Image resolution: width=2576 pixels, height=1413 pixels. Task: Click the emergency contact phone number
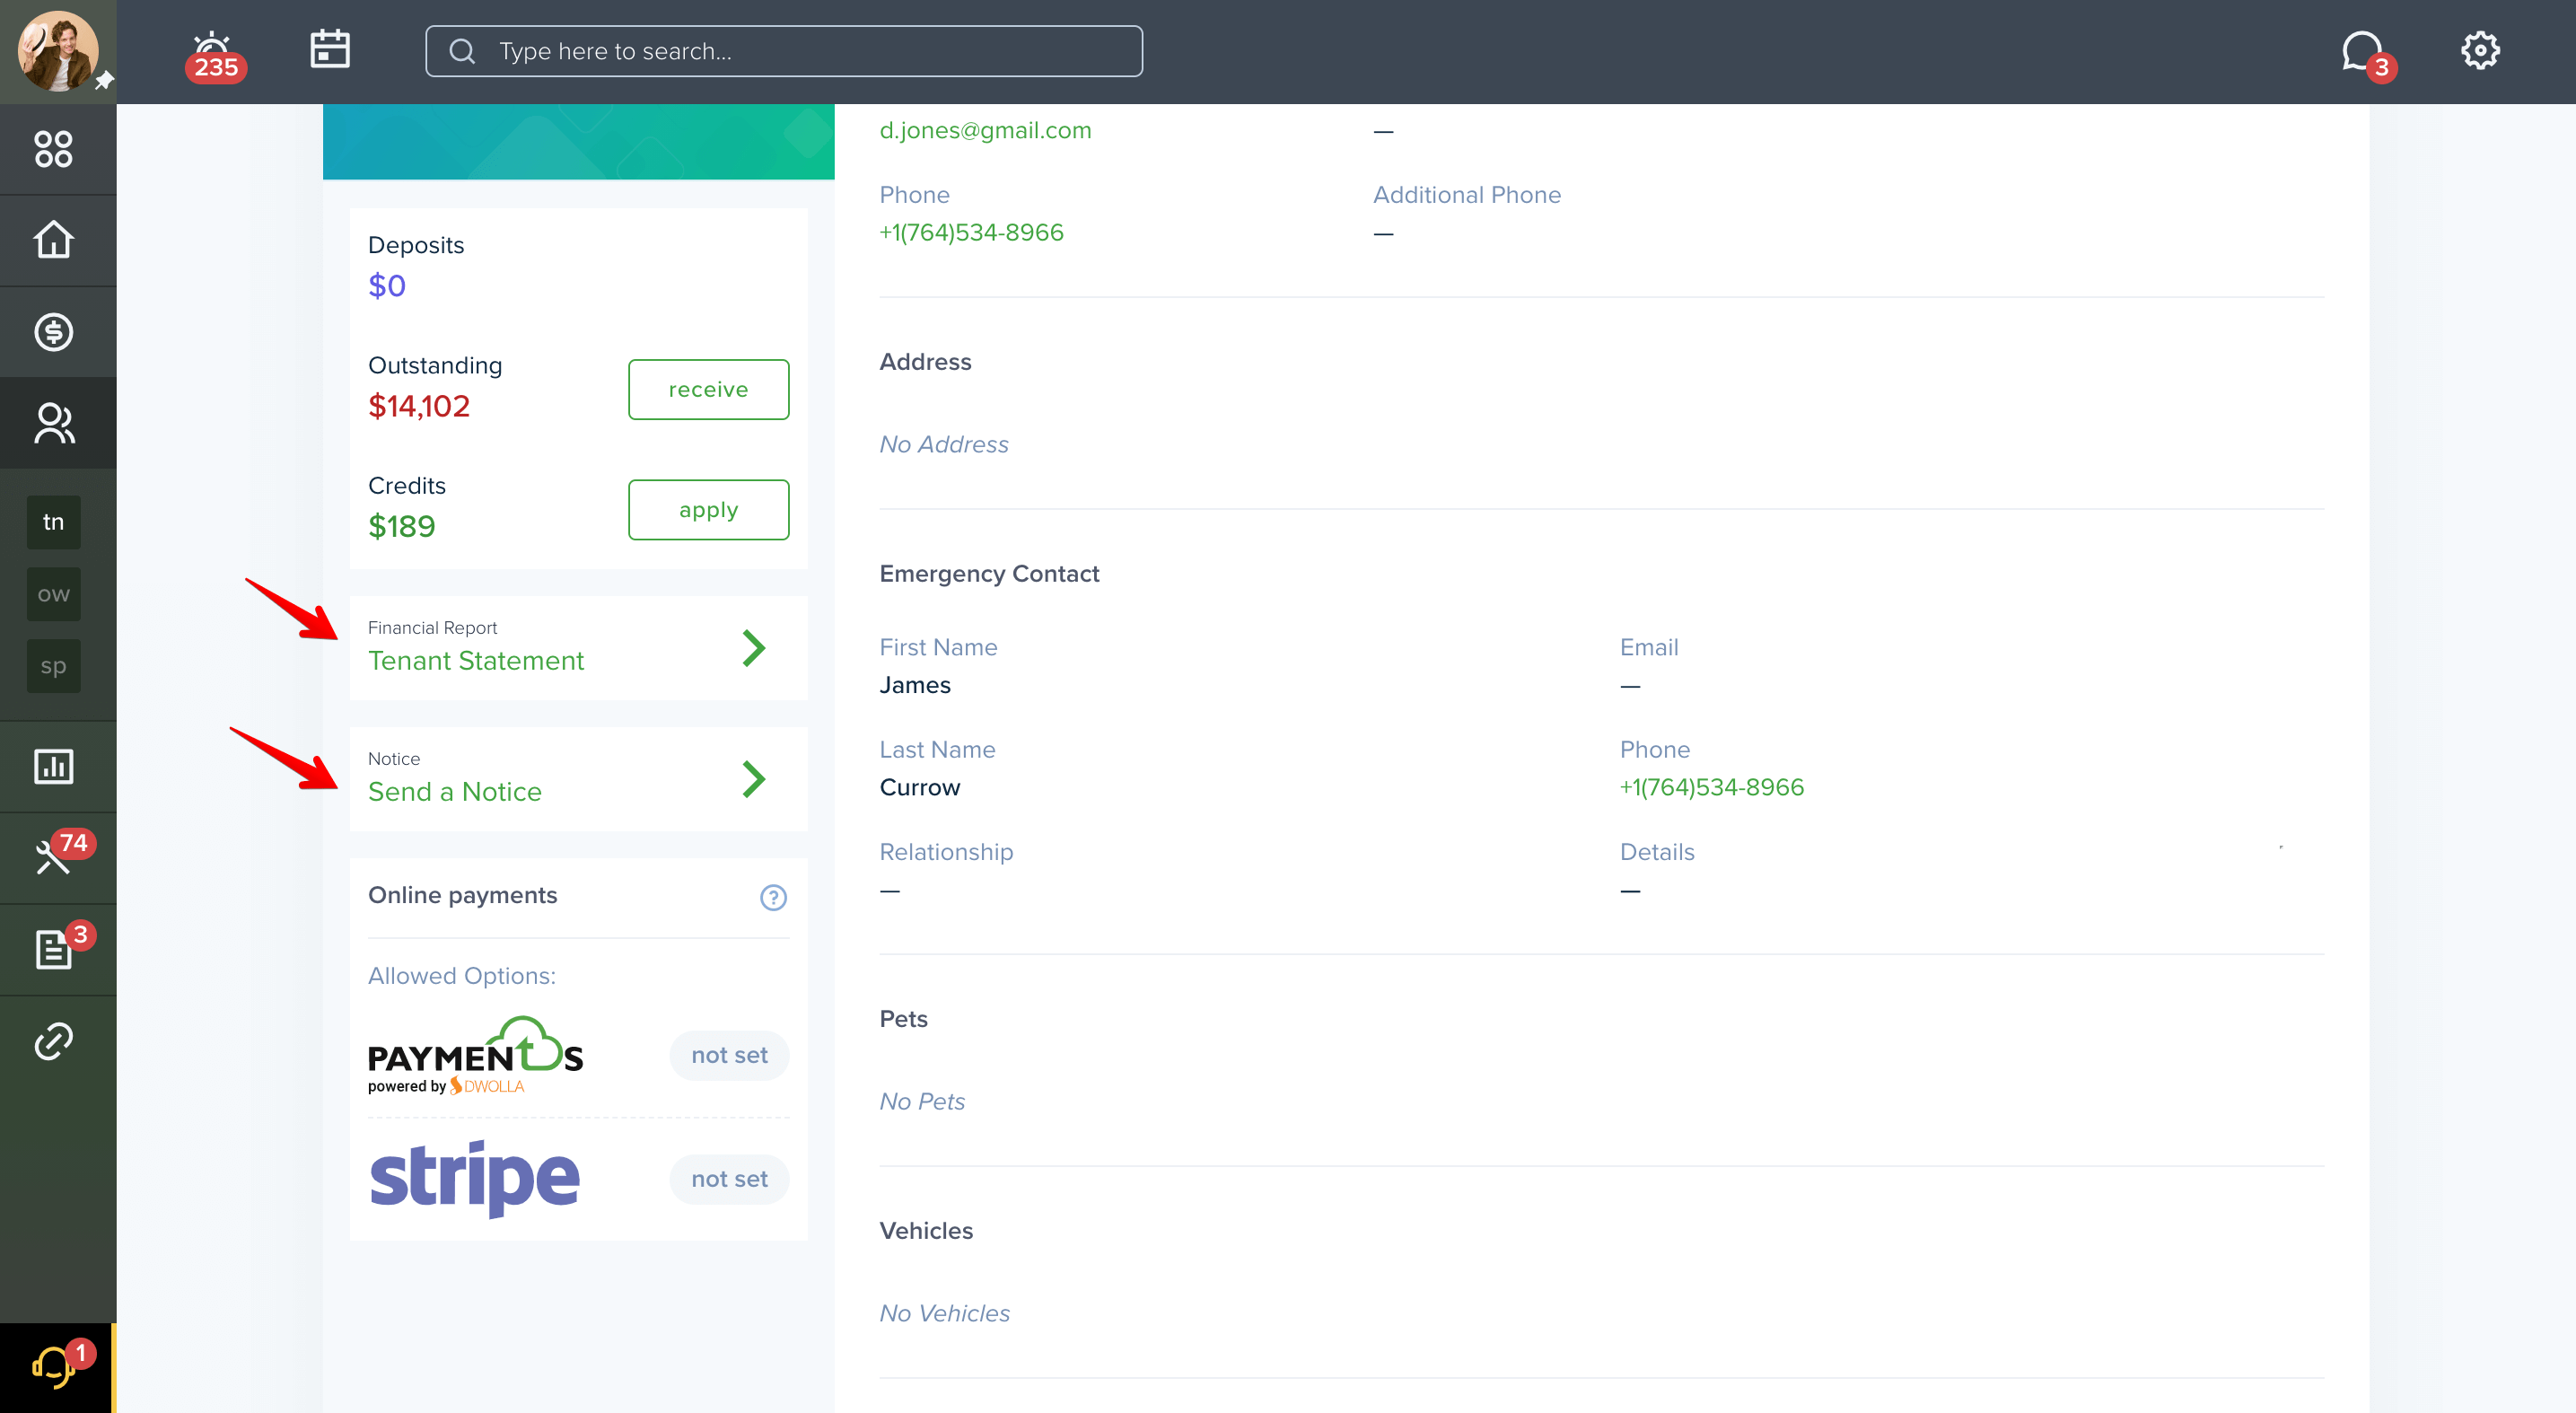[1711, 787]
